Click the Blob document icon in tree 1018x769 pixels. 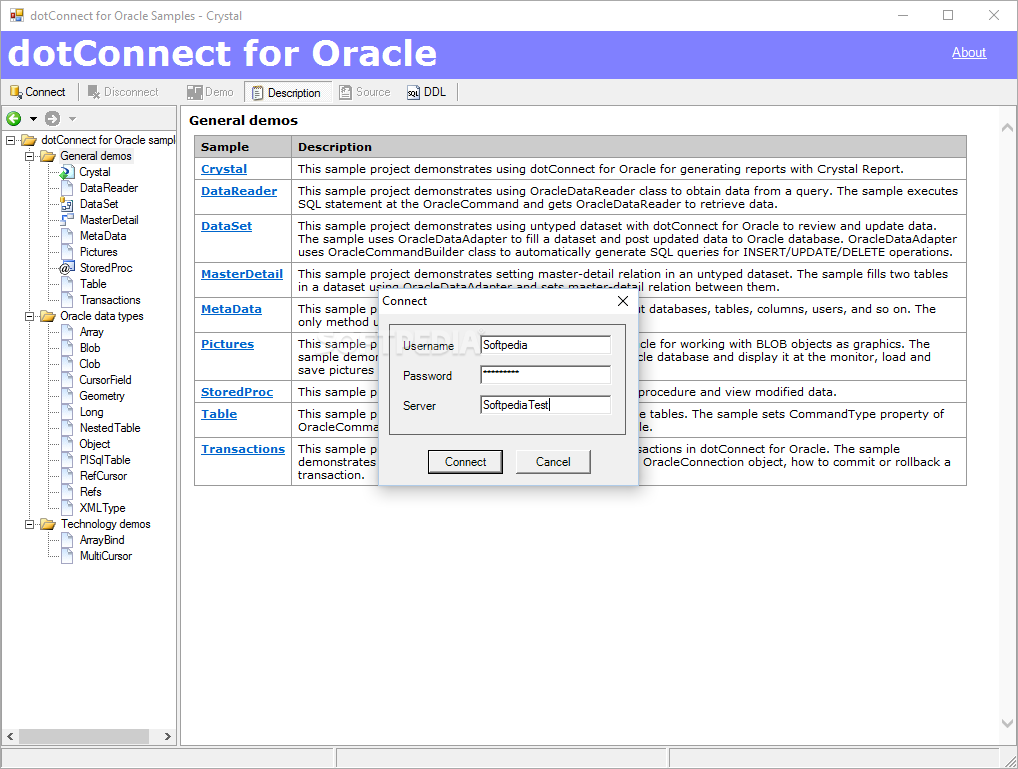pos(67,348)
